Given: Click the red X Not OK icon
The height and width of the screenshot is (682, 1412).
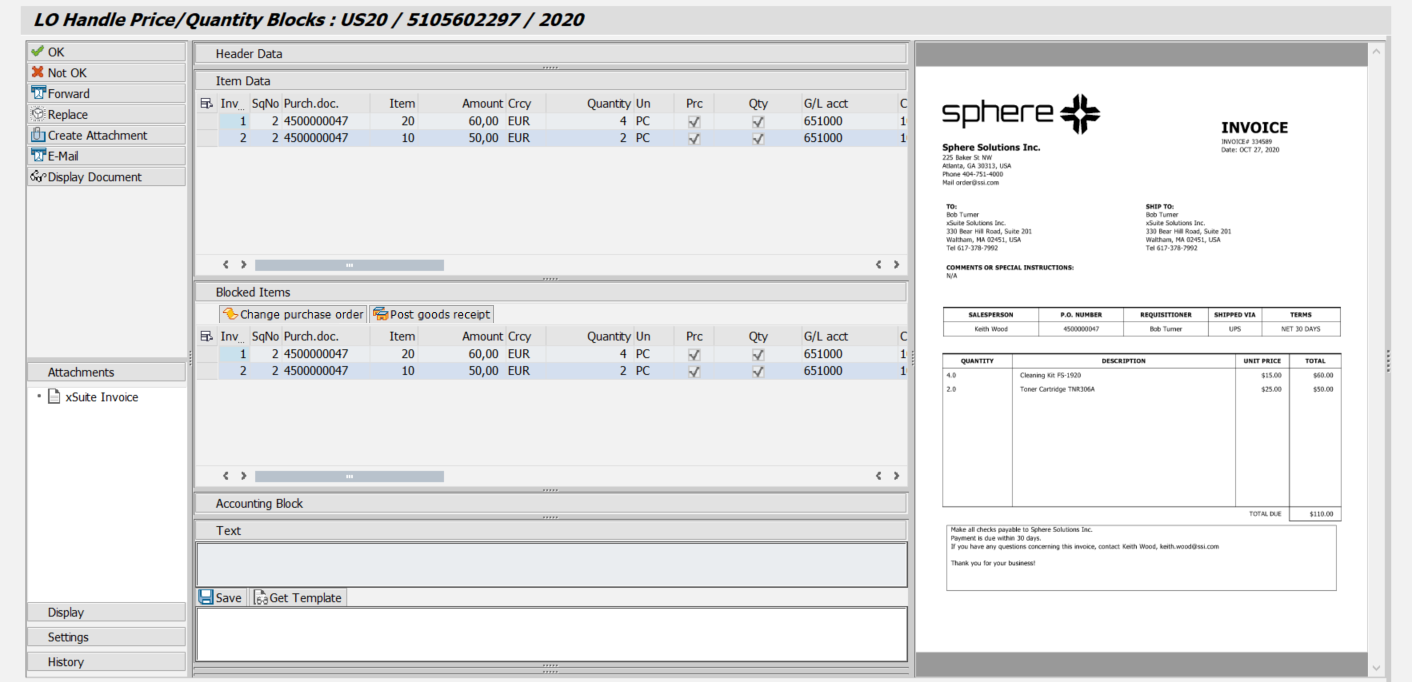Looking at the screenshot, I should point(38,73).
